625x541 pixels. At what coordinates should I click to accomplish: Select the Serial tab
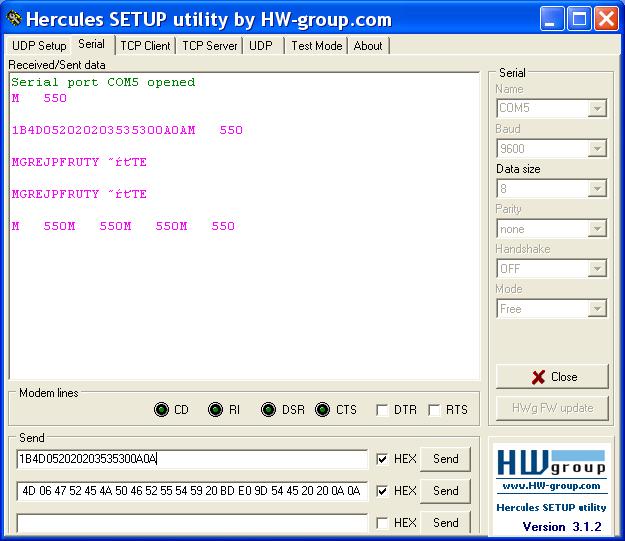pyautogui.click(x=92, y=44)
